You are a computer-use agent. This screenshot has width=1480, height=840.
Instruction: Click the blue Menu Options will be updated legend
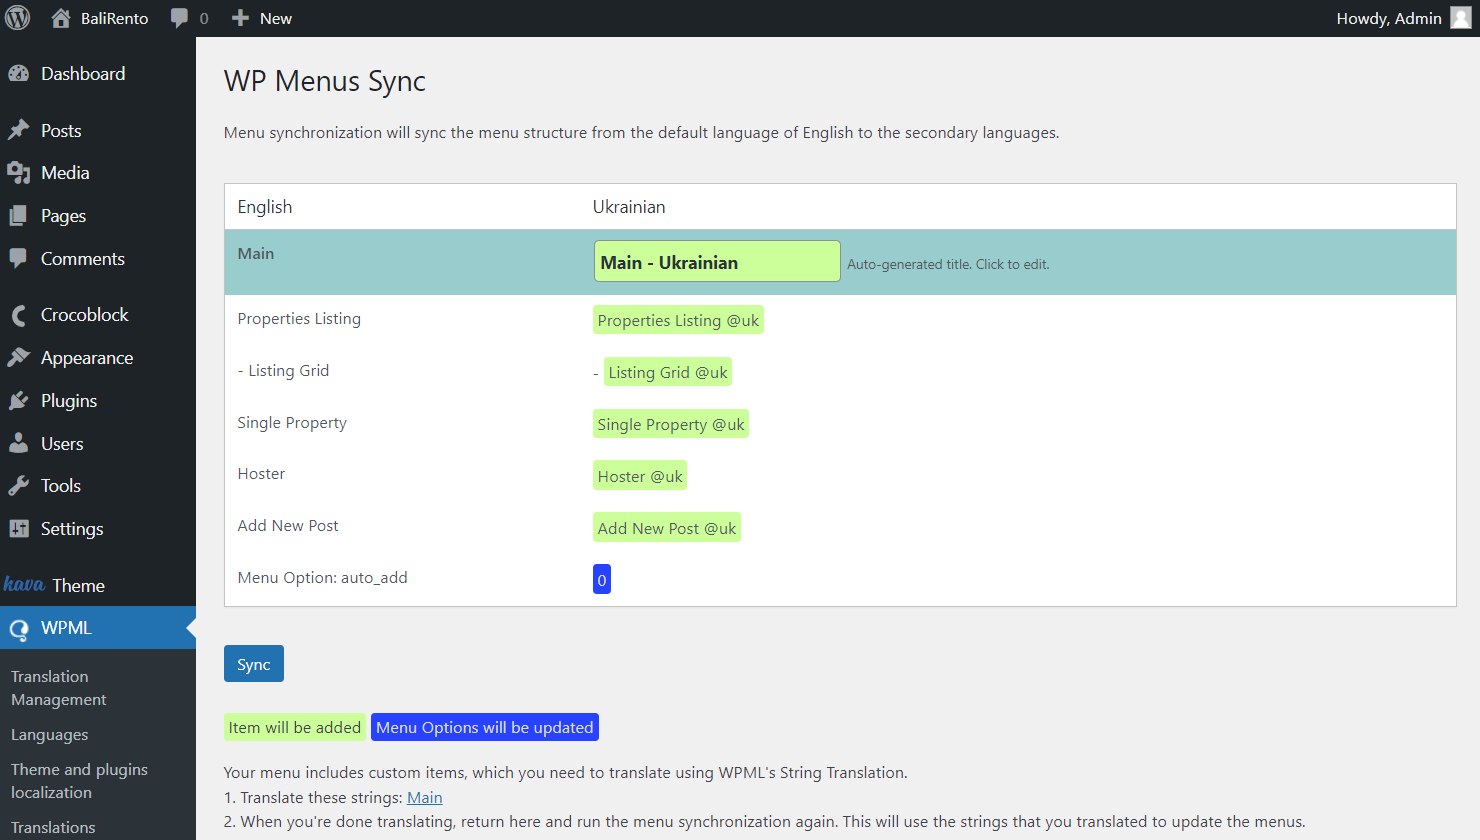(485, 727)
